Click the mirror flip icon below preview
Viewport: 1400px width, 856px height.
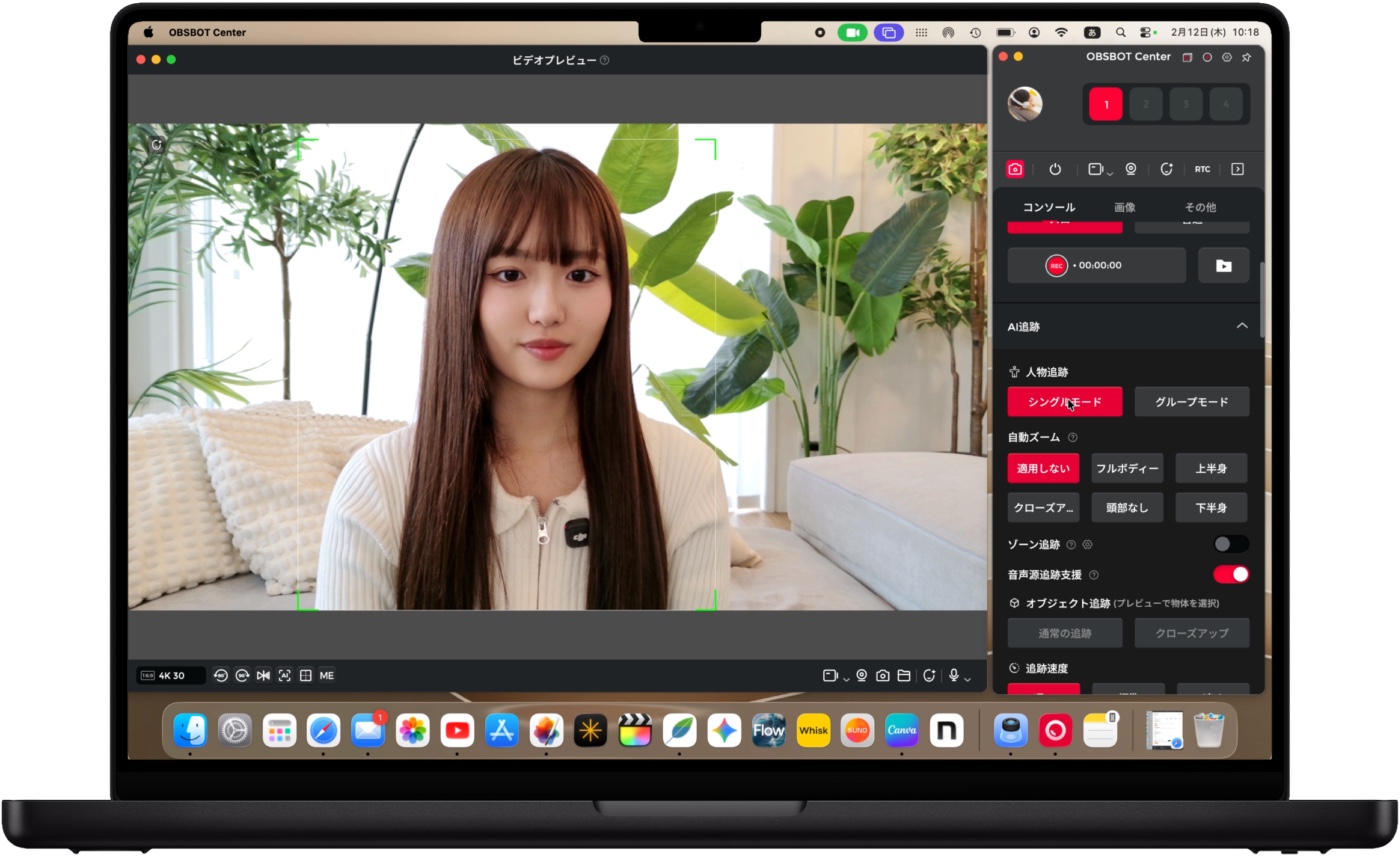[263, 676]
